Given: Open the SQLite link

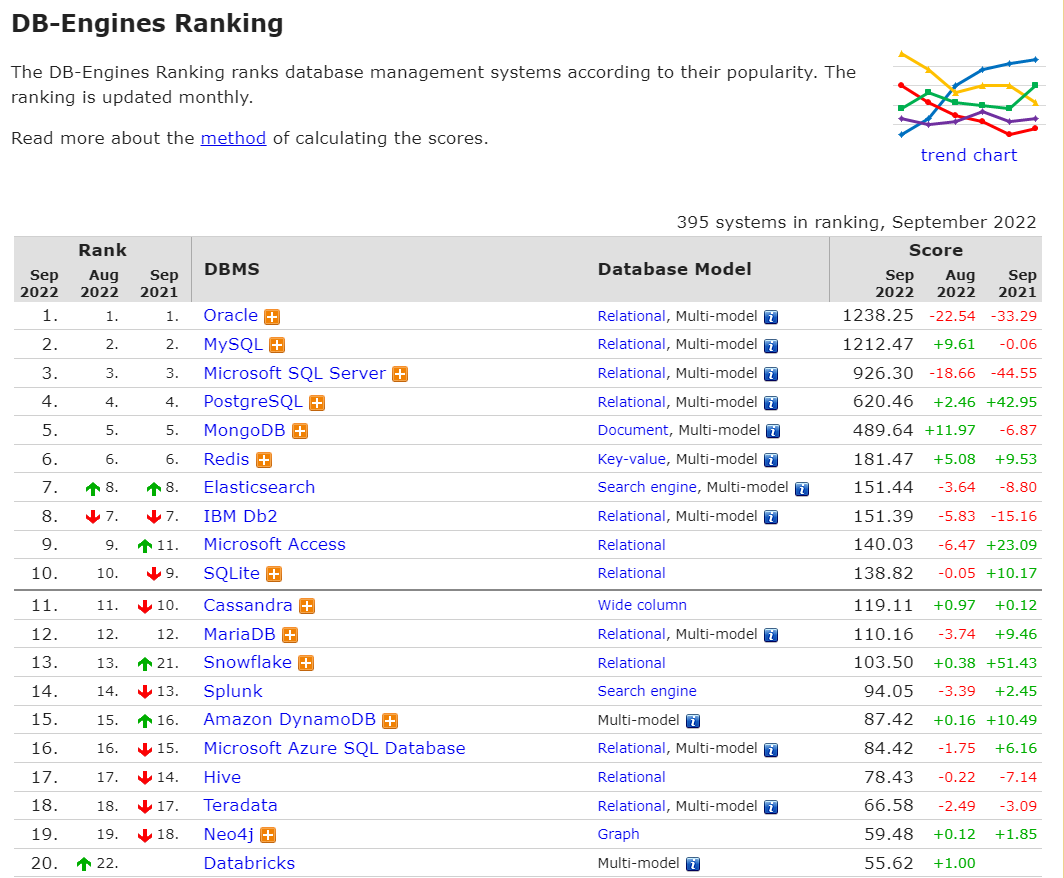Looking at the screenshot, I should click(x=231, y=573).
